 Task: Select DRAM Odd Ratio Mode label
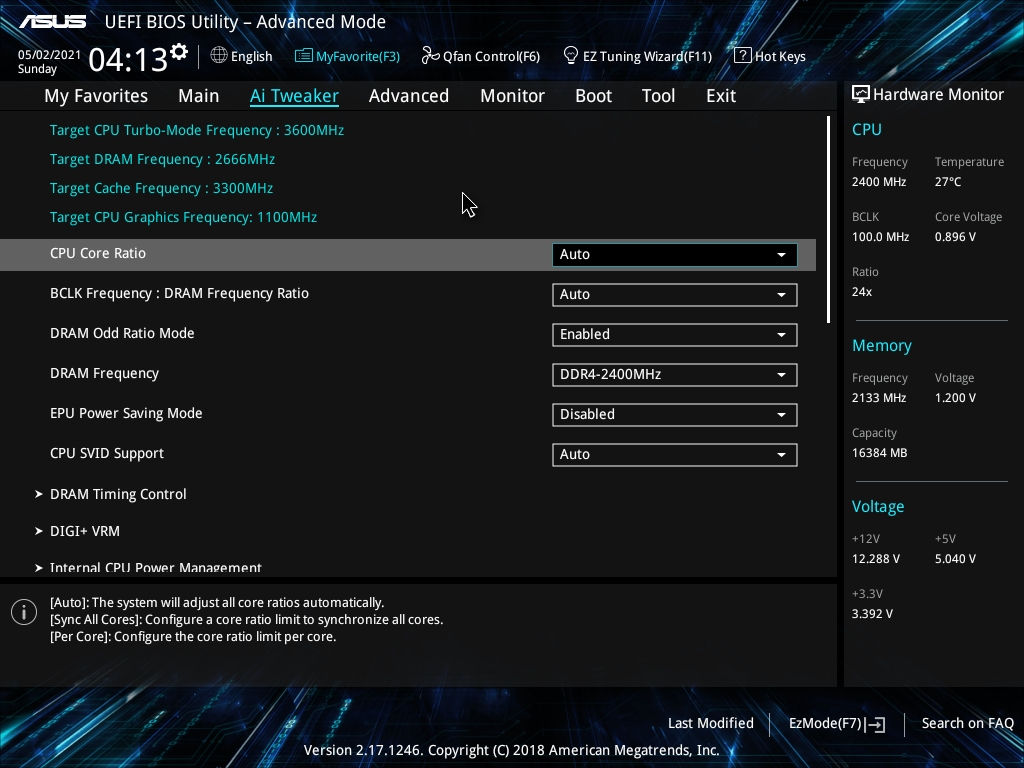click(x=122, y=333)
